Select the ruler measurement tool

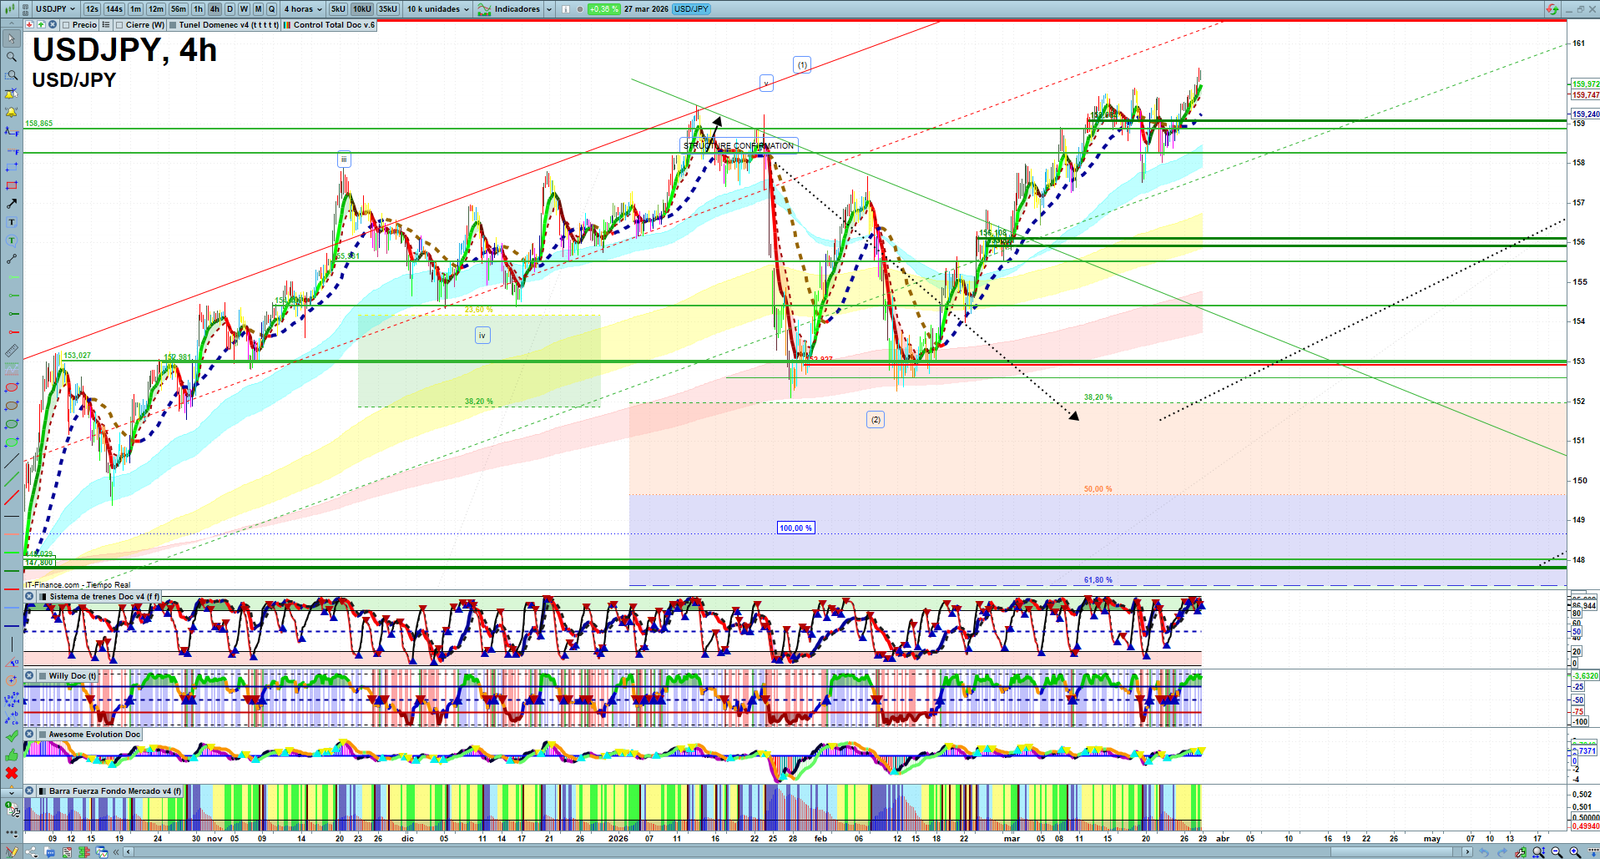[11, 351]
